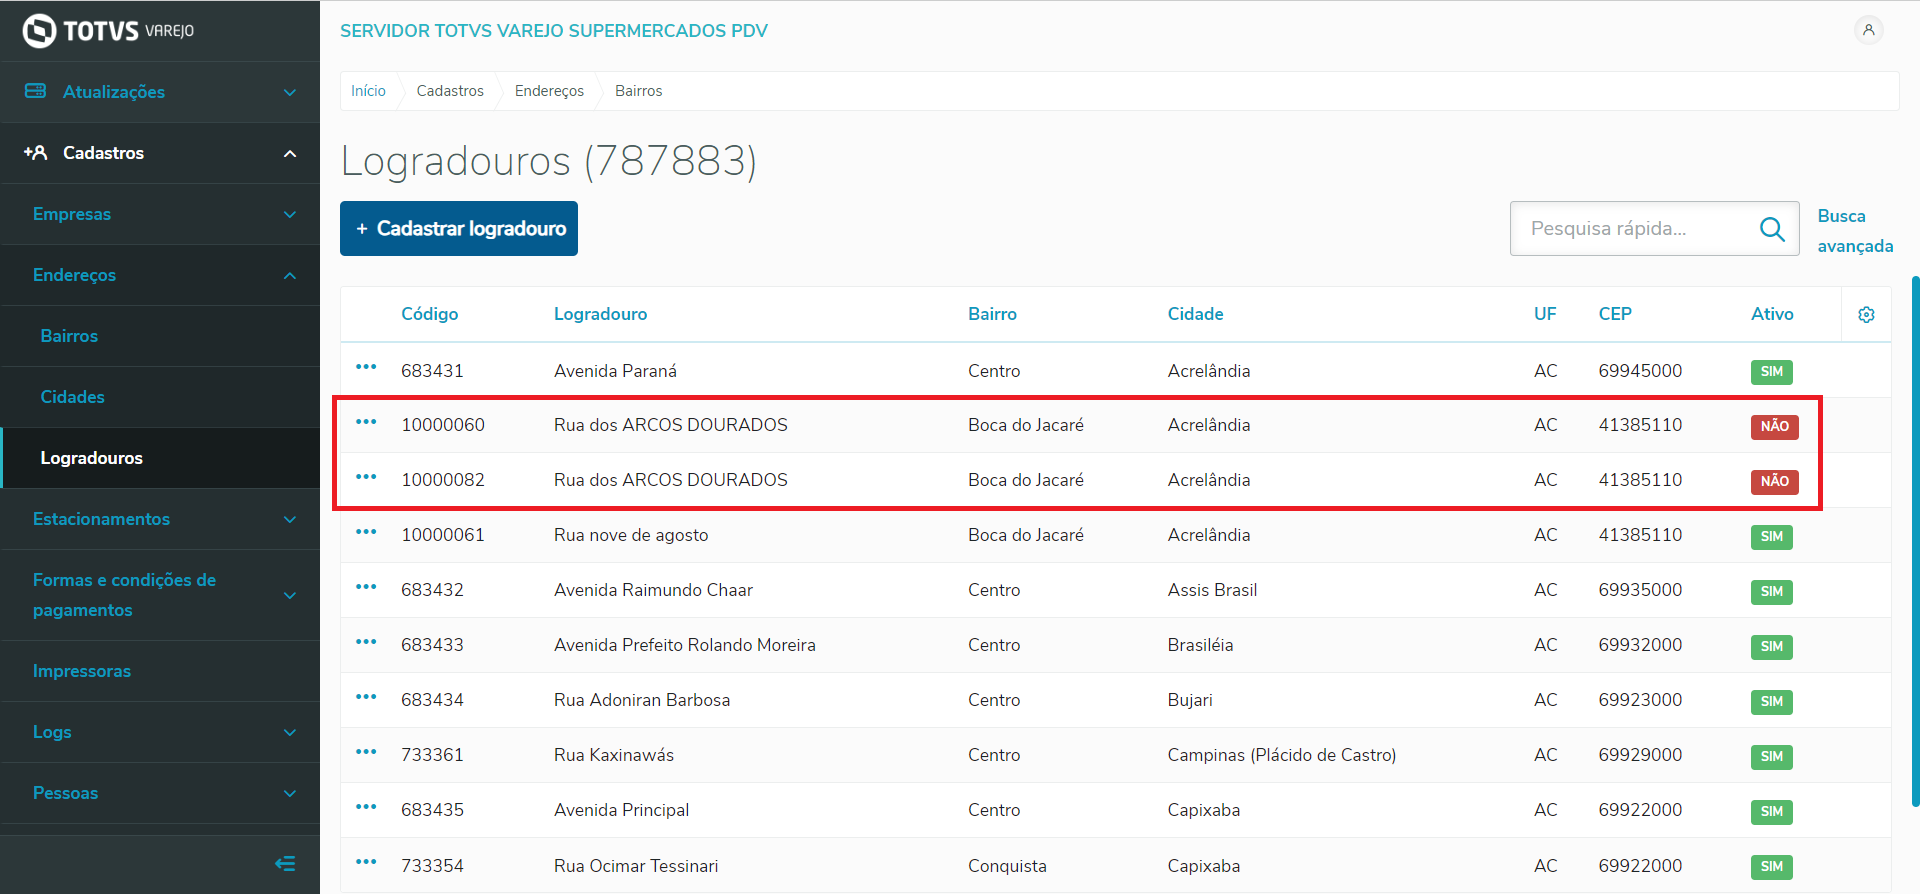The image size is (1920, 894).
Task: Open Bairros in the sidebar
Action: coord(69,336)
